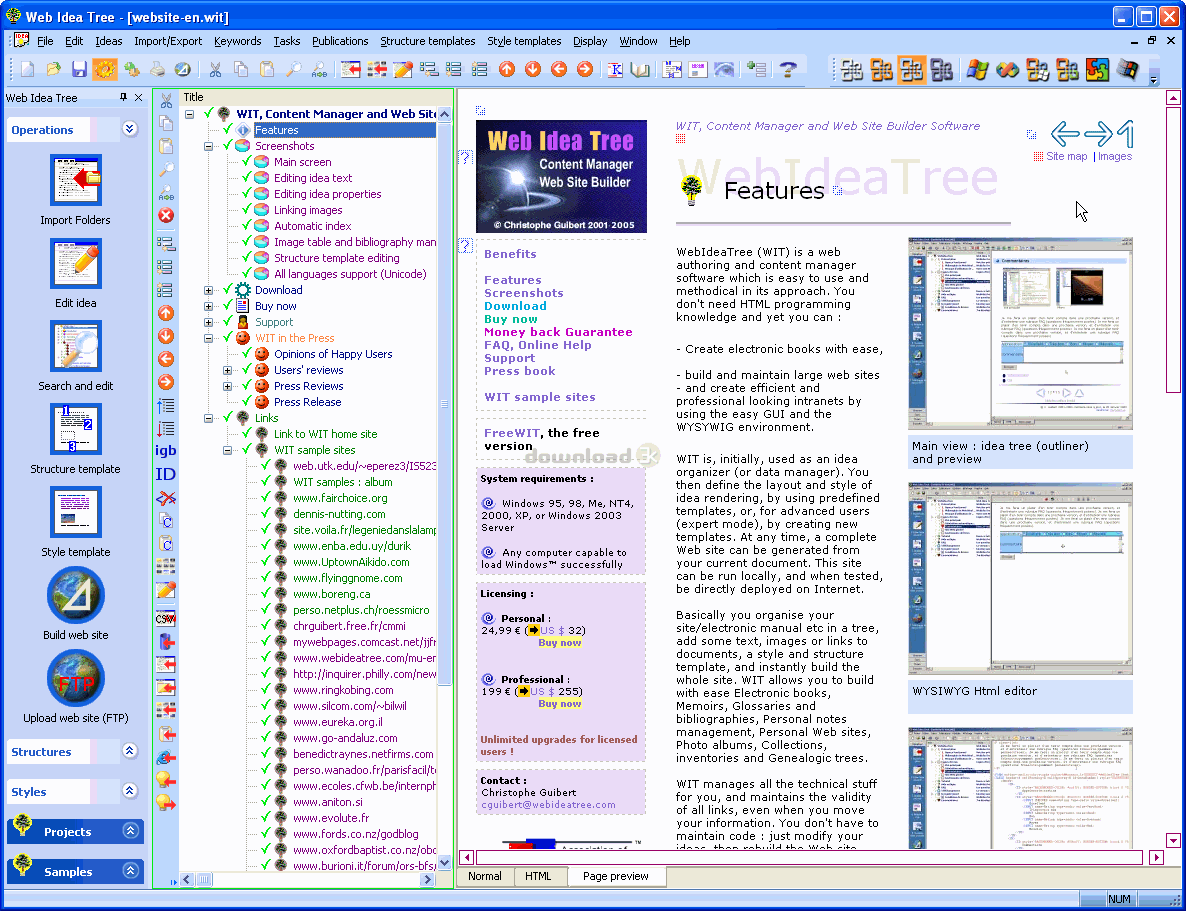
Task: Expand the Structures panel section
Action: coord(129,751)
